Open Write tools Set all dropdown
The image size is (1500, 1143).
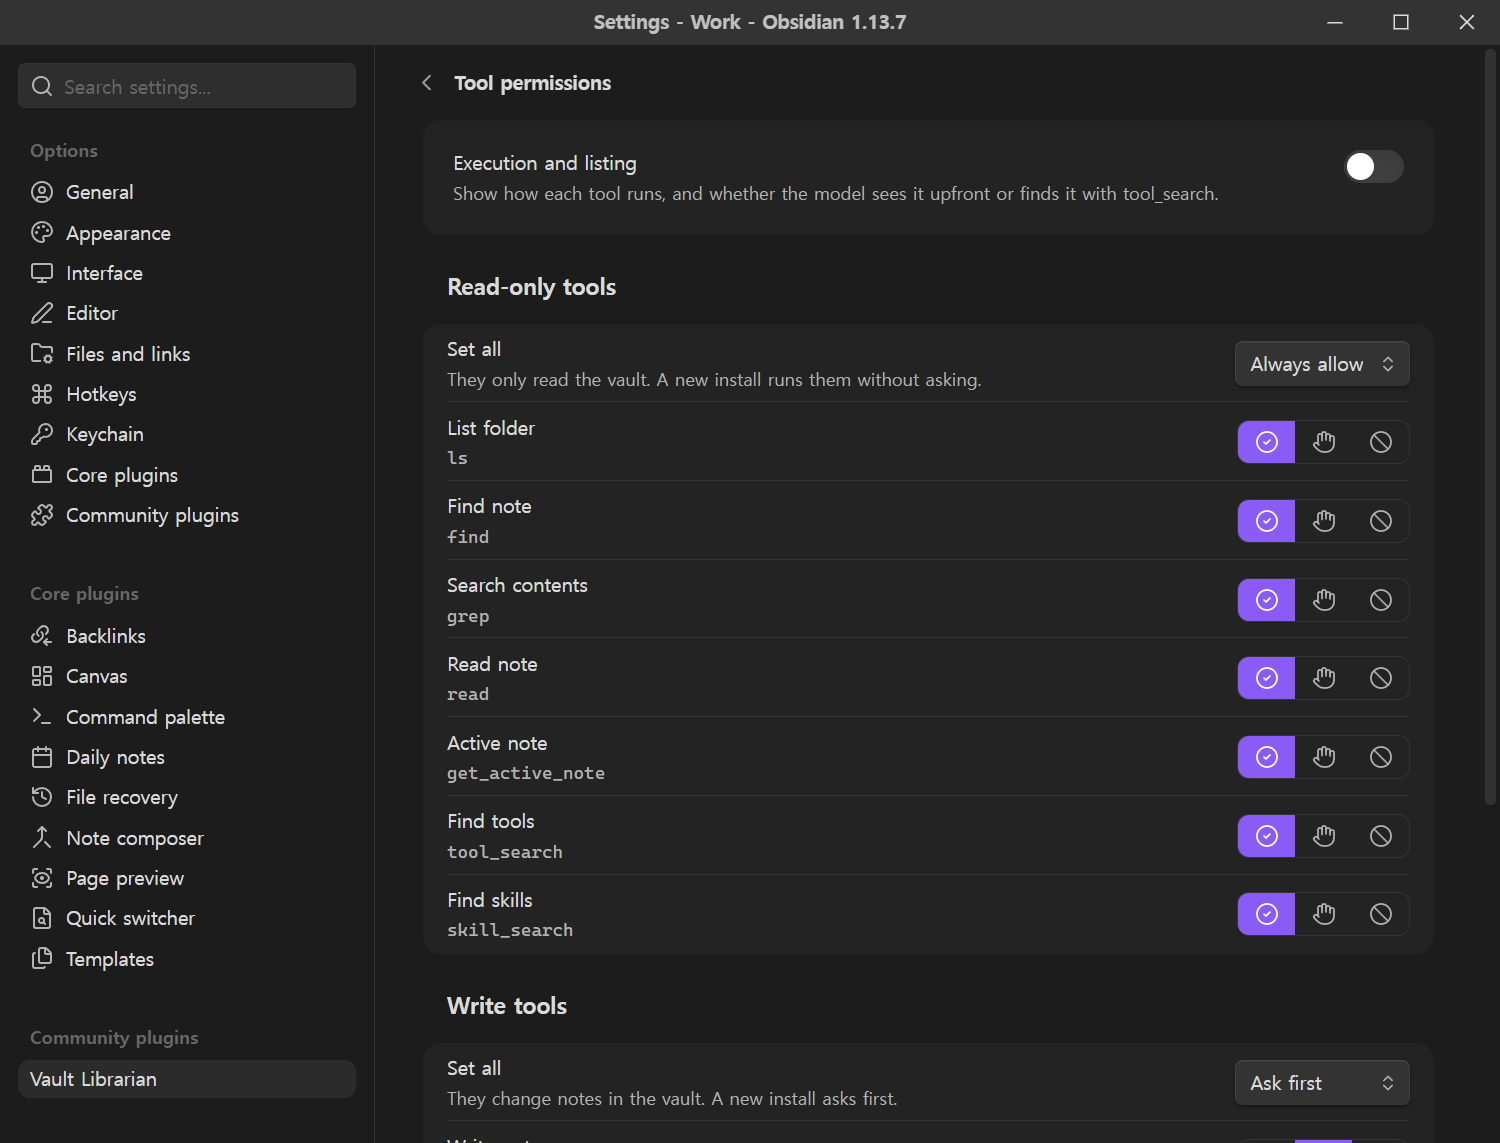1322,1083
